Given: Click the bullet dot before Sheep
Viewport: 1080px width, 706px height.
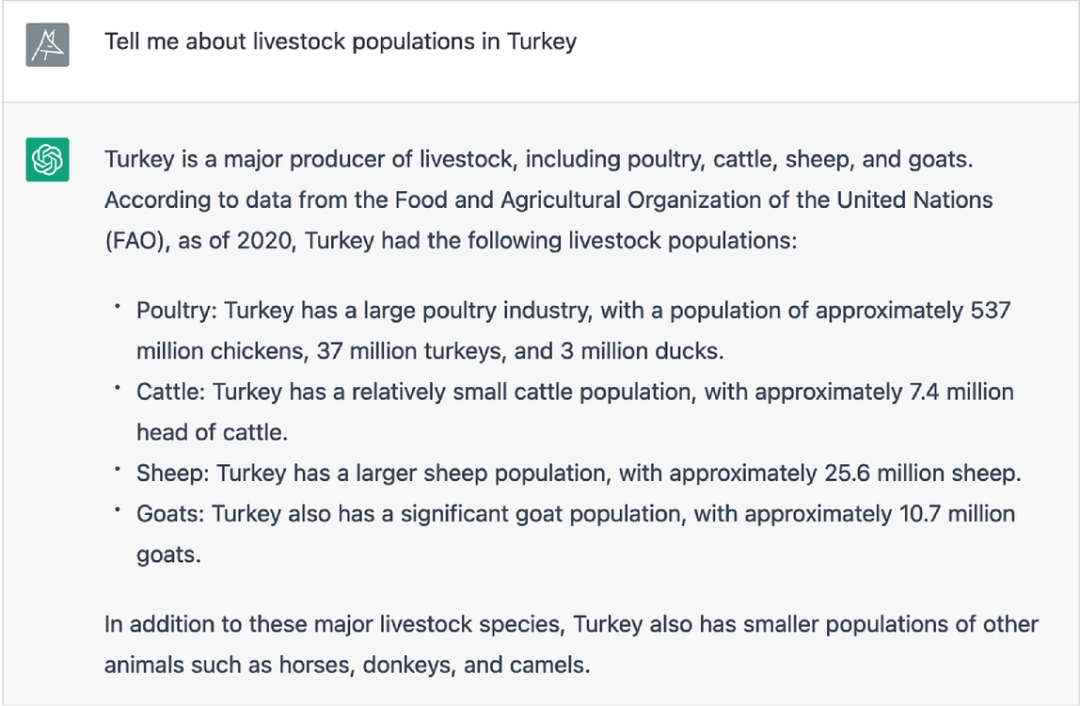Looking at the screenshot, I should pyautogui.click(x=117, y=469).
